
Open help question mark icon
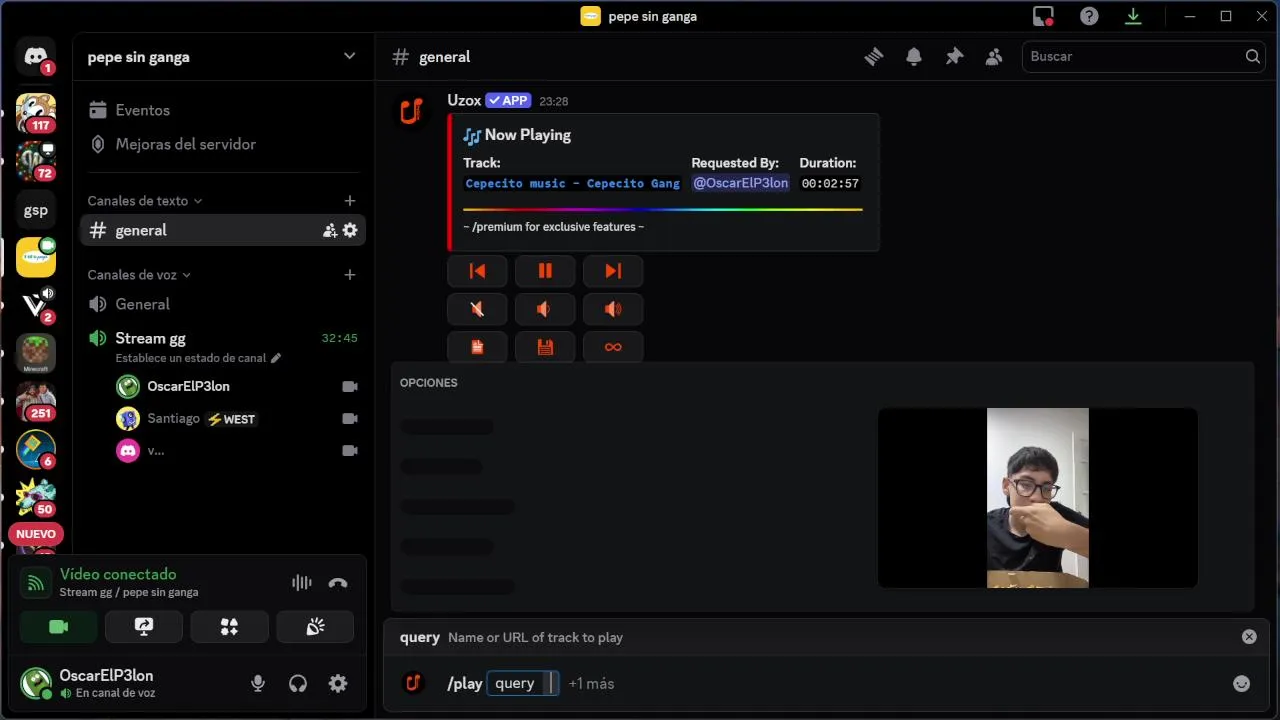click(x=1089, y=16)
